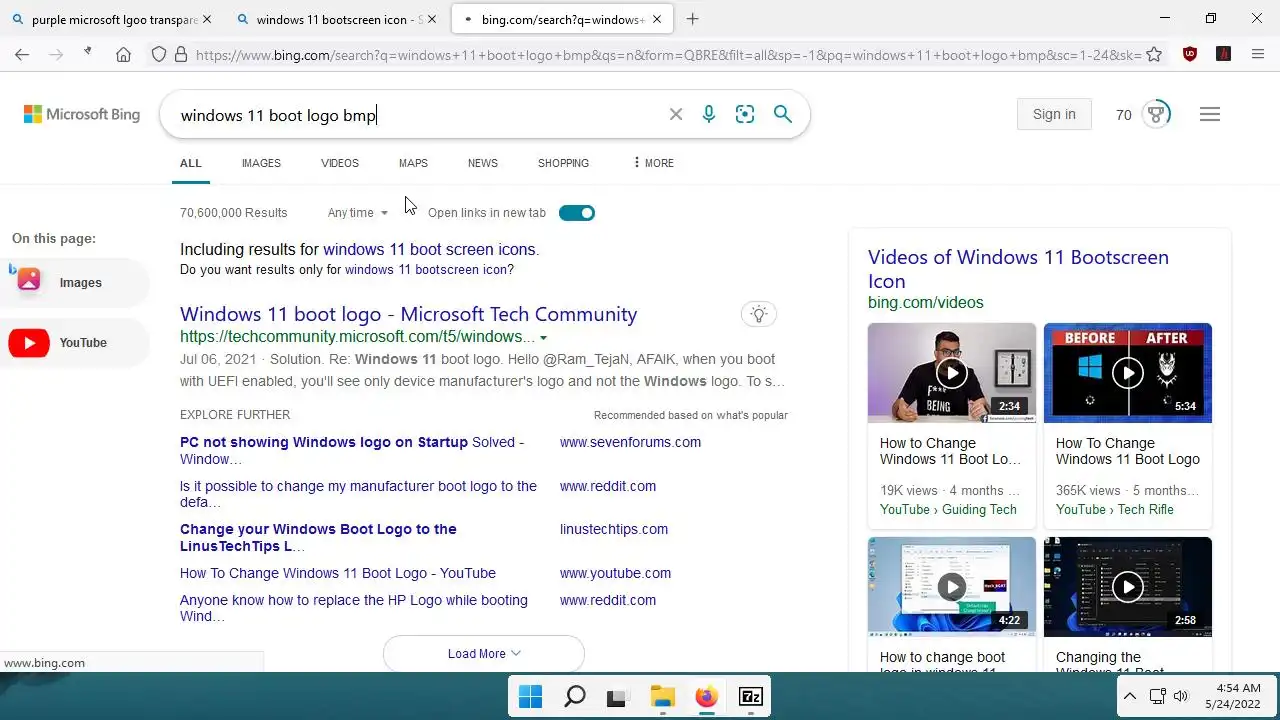Switch to VIDEOS tab
Image resolution: width=1280 pixels, height=720 pixels.
[340, 163]
